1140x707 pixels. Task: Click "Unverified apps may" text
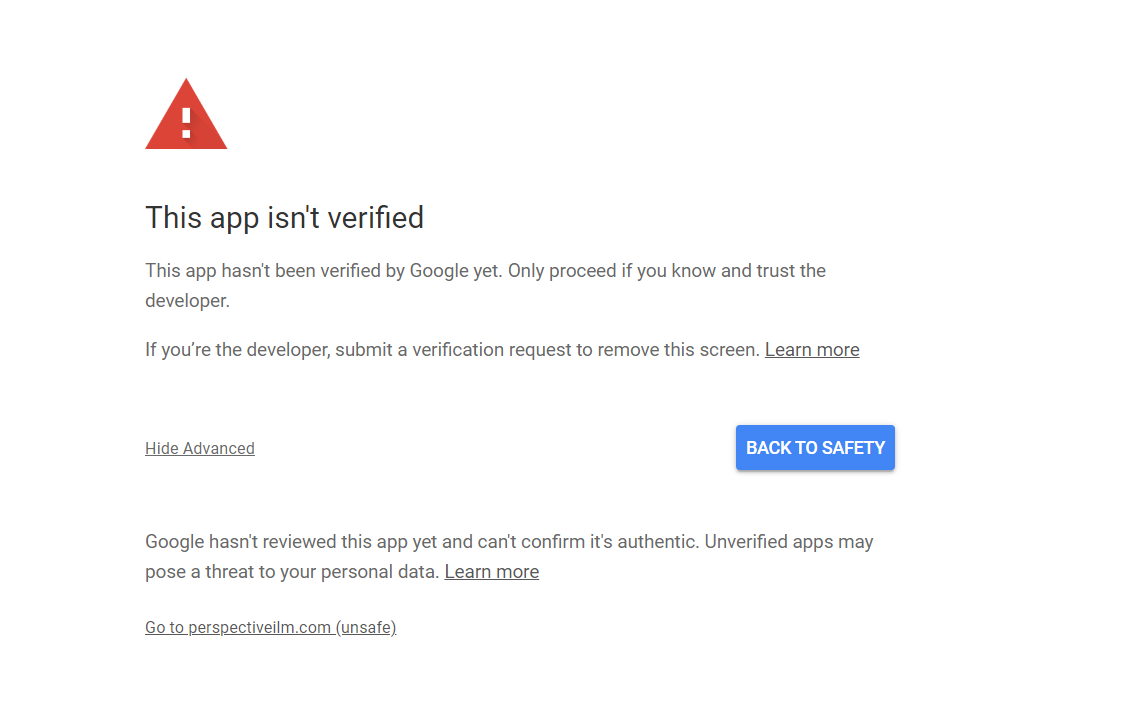point(789,542)
